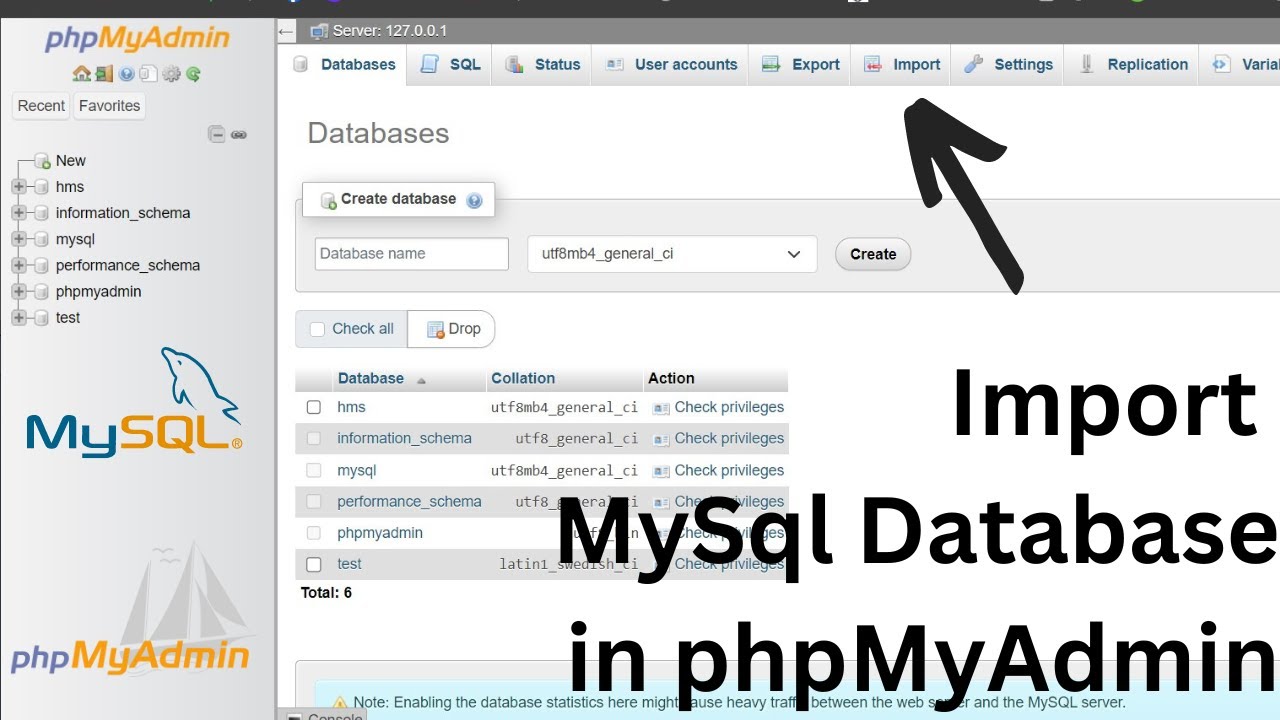Open the Import tab
The width and height of the screenshot is (1280, 720).
(902, 65)
